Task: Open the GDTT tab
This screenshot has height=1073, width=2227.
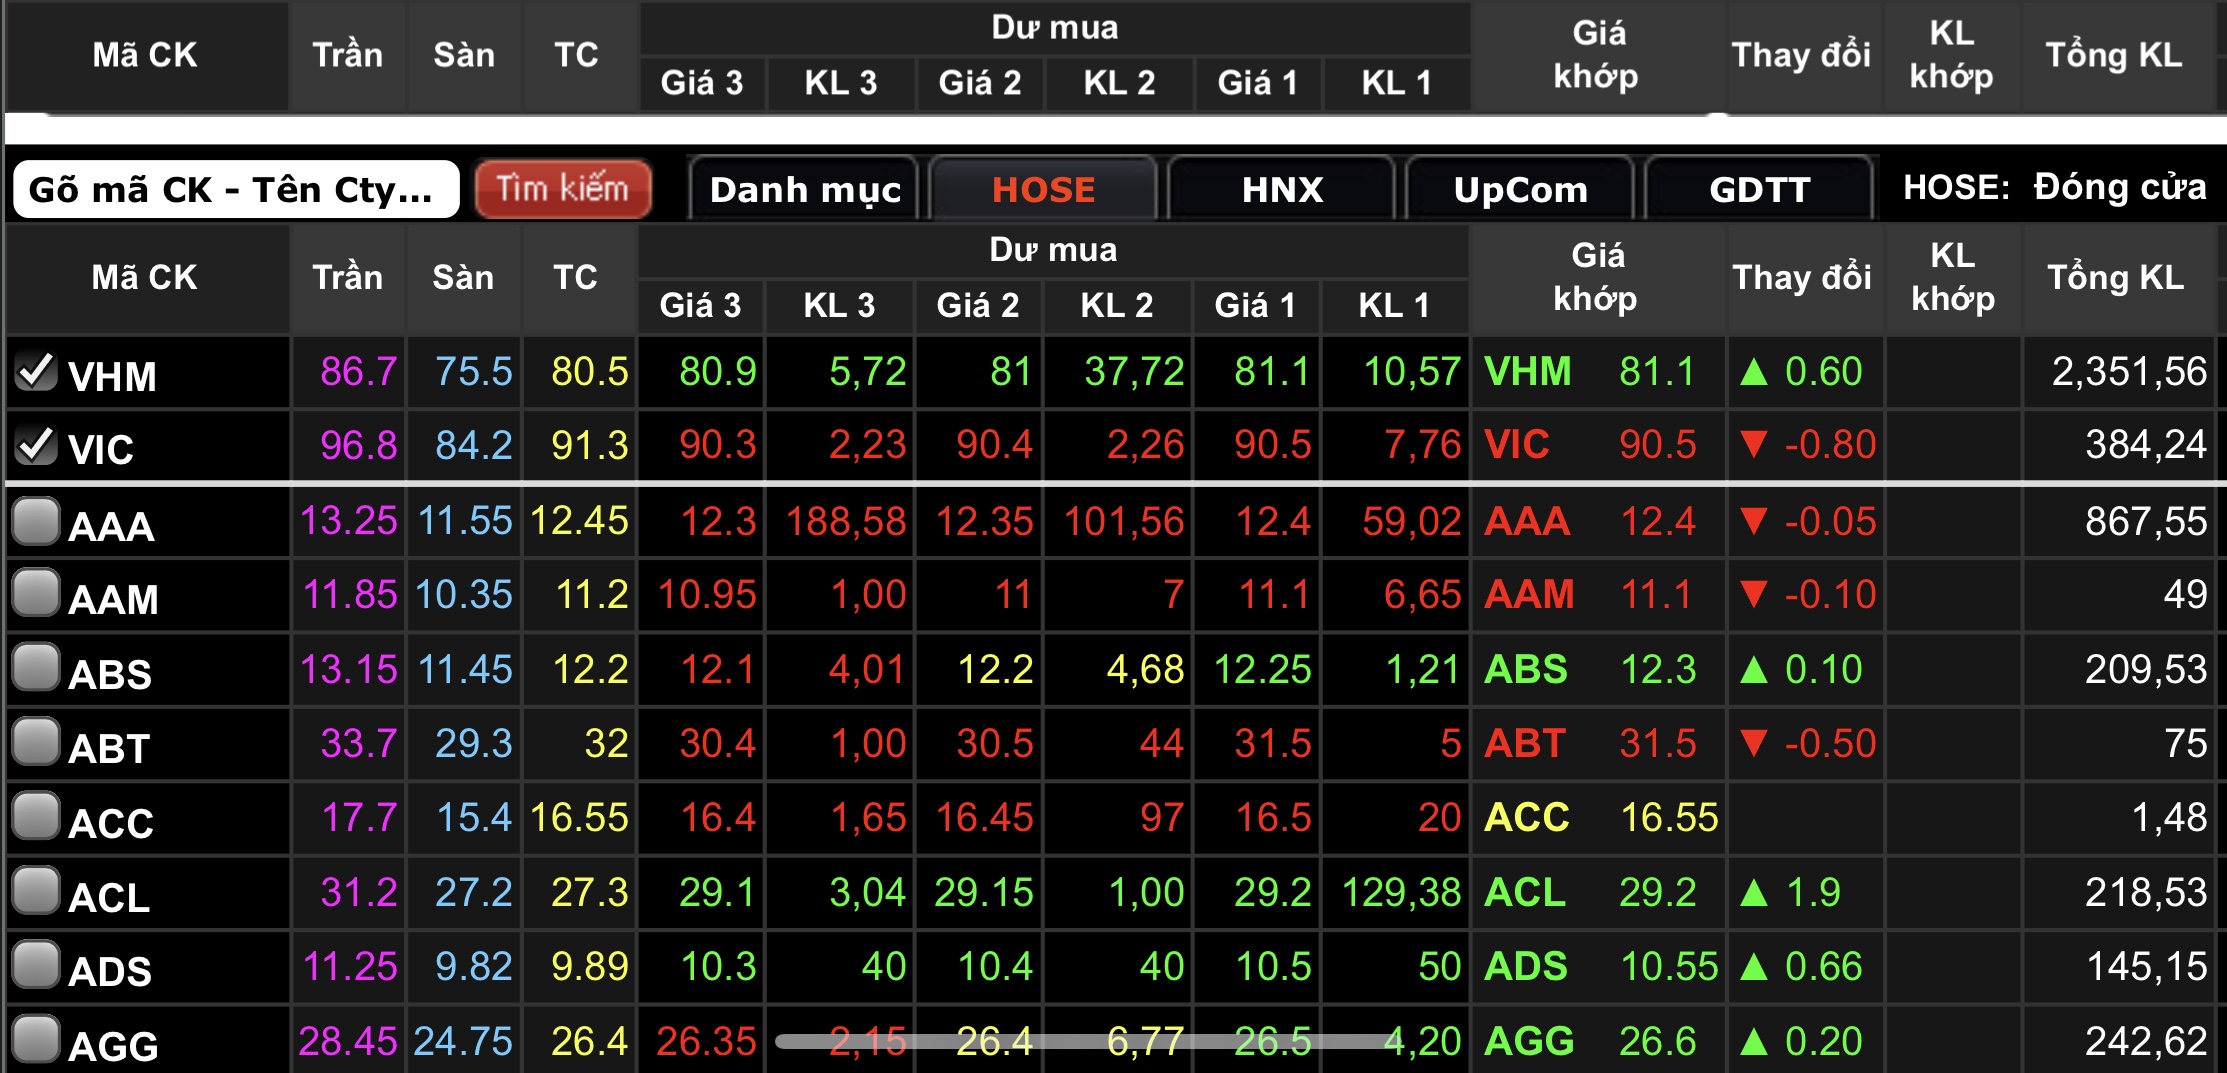Action: click(1759, 189)
